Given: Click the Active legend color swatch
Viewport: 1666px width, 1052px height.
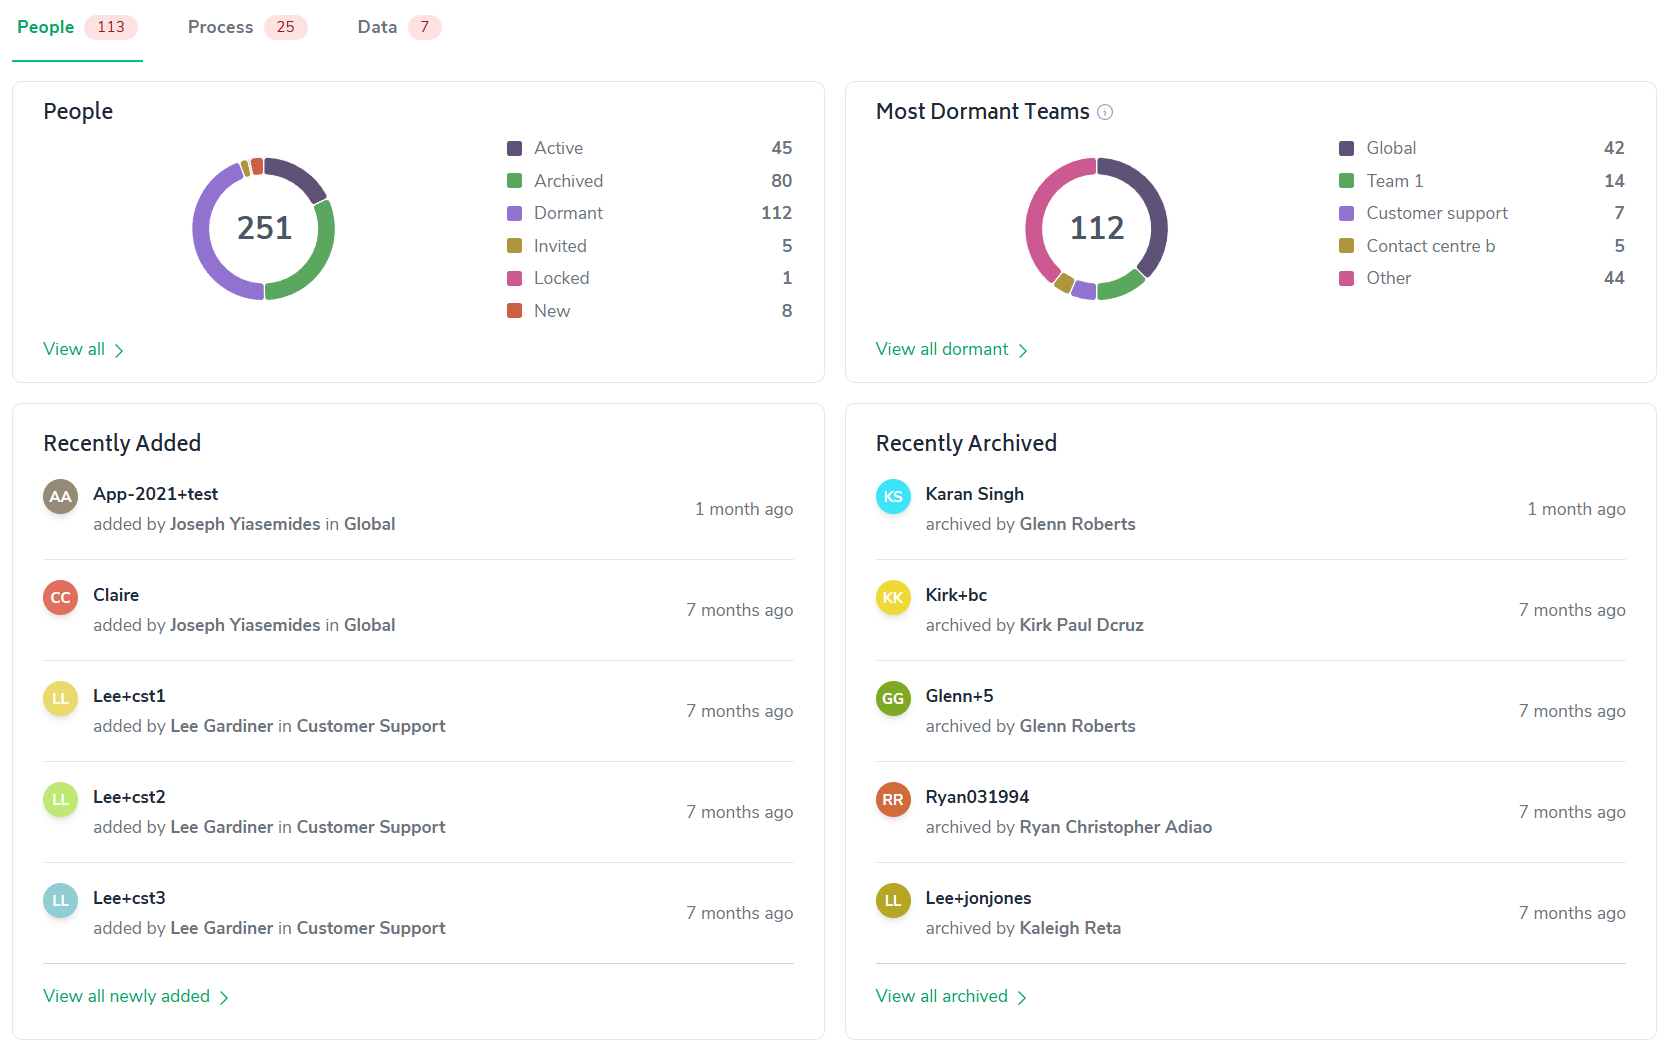Looking at the screenshot, I should point(515,148).
